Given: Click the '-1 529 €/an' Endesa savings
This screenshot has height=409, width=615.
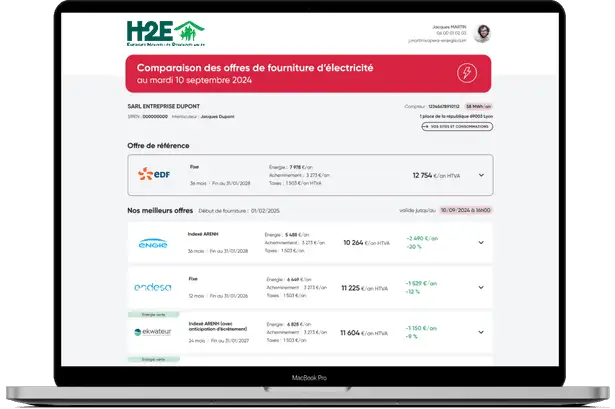Looking at the screenshot, I should click(421, 283).
